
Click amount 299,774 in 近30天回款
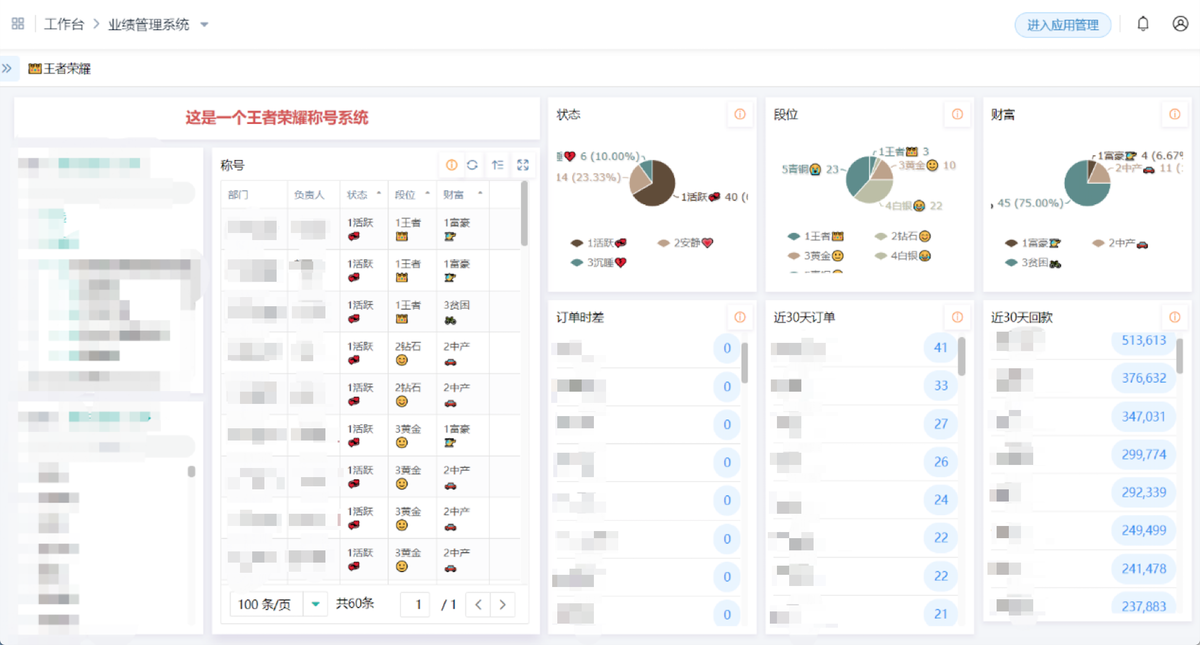pyautogui.click(x=1144, y=454)
